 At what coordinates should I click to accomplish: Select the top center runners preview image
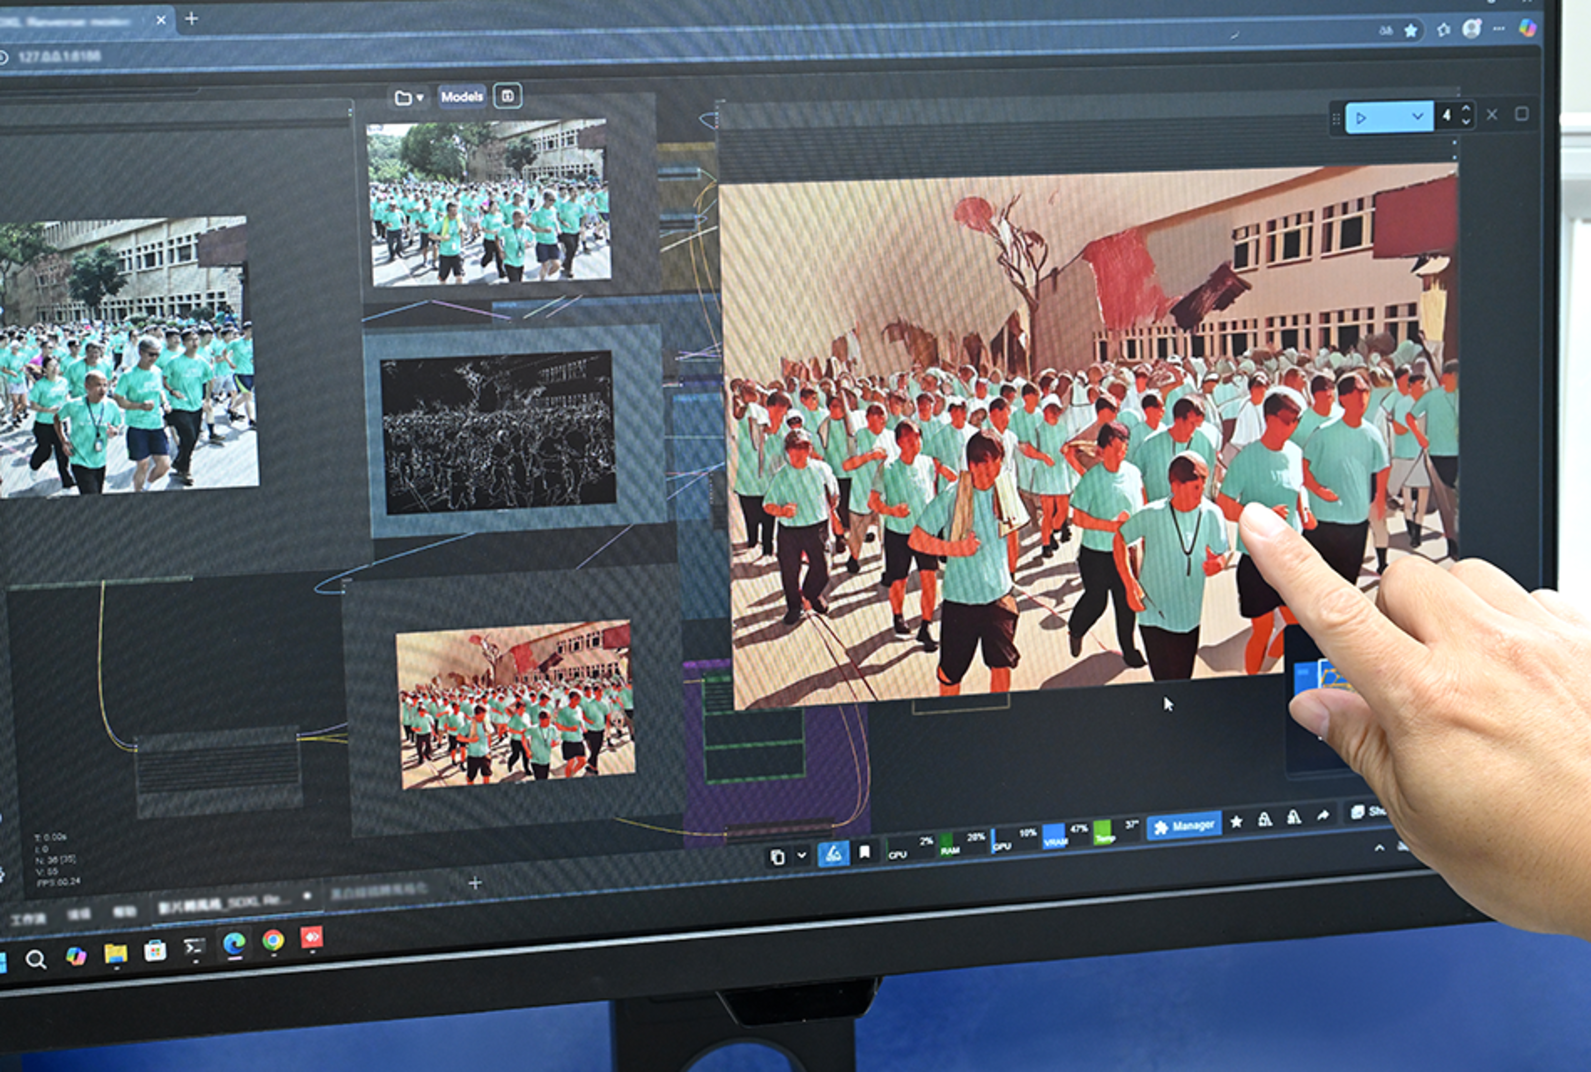pyautogui.click(x=489, y=203)
